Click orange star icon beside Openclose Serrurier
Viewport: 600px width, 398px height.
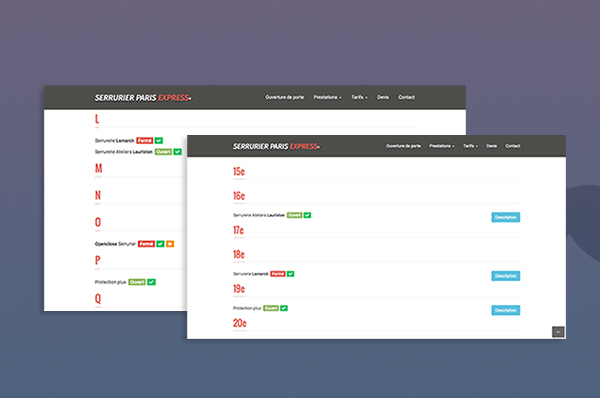170,244
